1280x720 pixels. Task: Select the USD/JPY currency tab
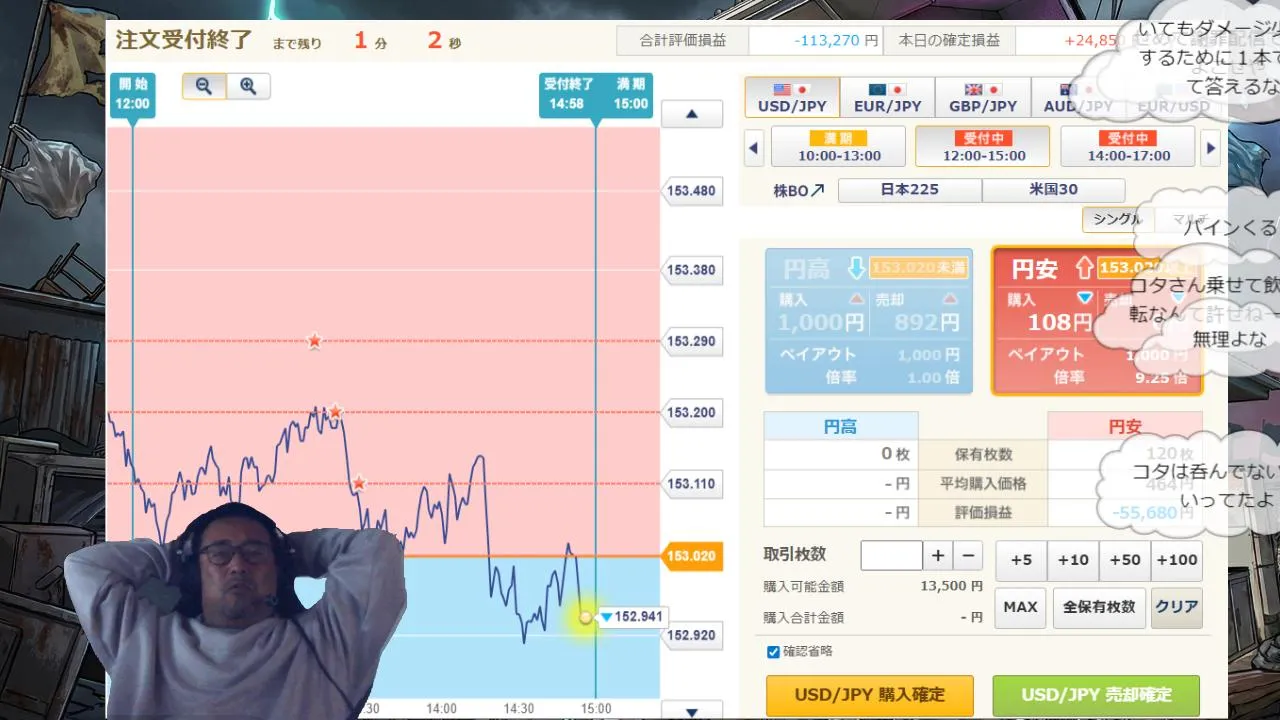792,98
